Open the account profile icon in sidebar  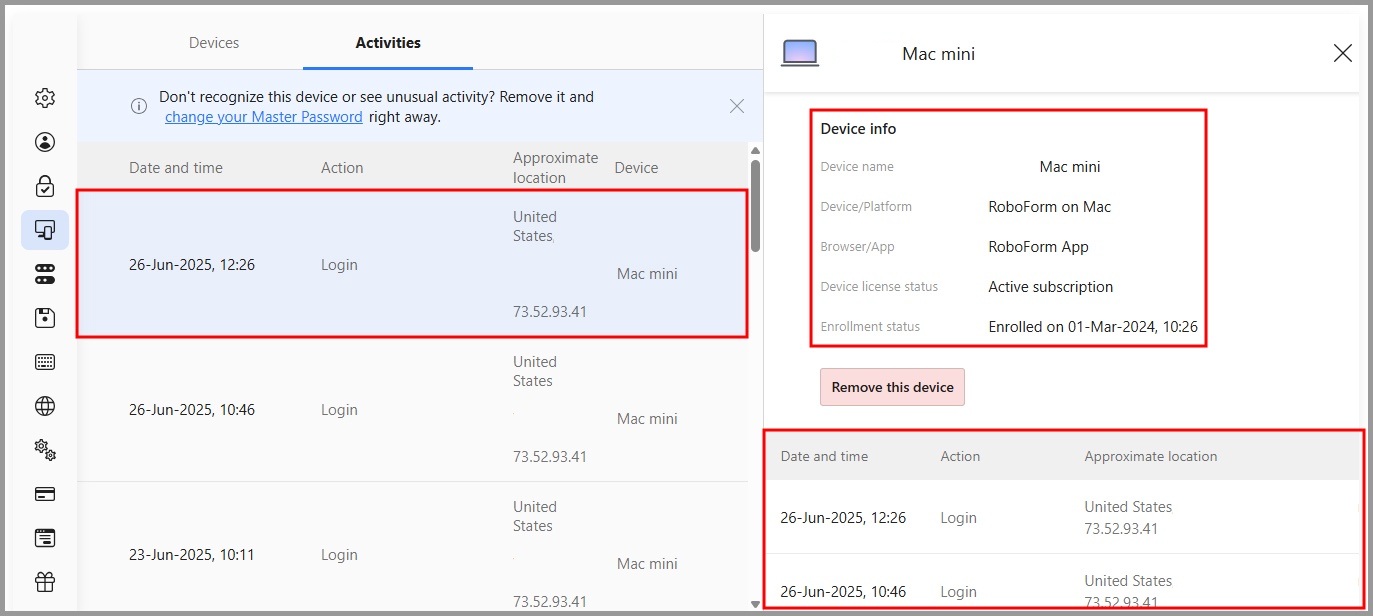pyautogui.click(x=45, y=142)
